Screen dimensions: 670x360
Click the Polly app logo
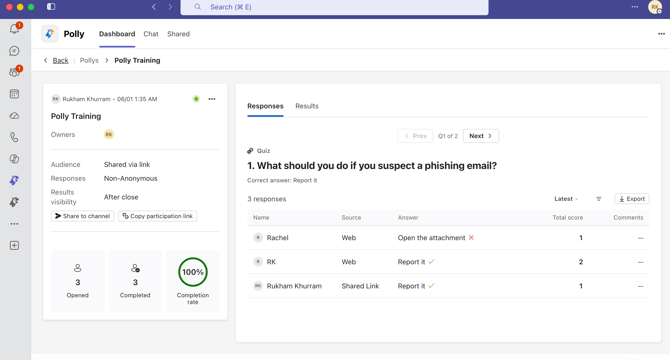50,34
